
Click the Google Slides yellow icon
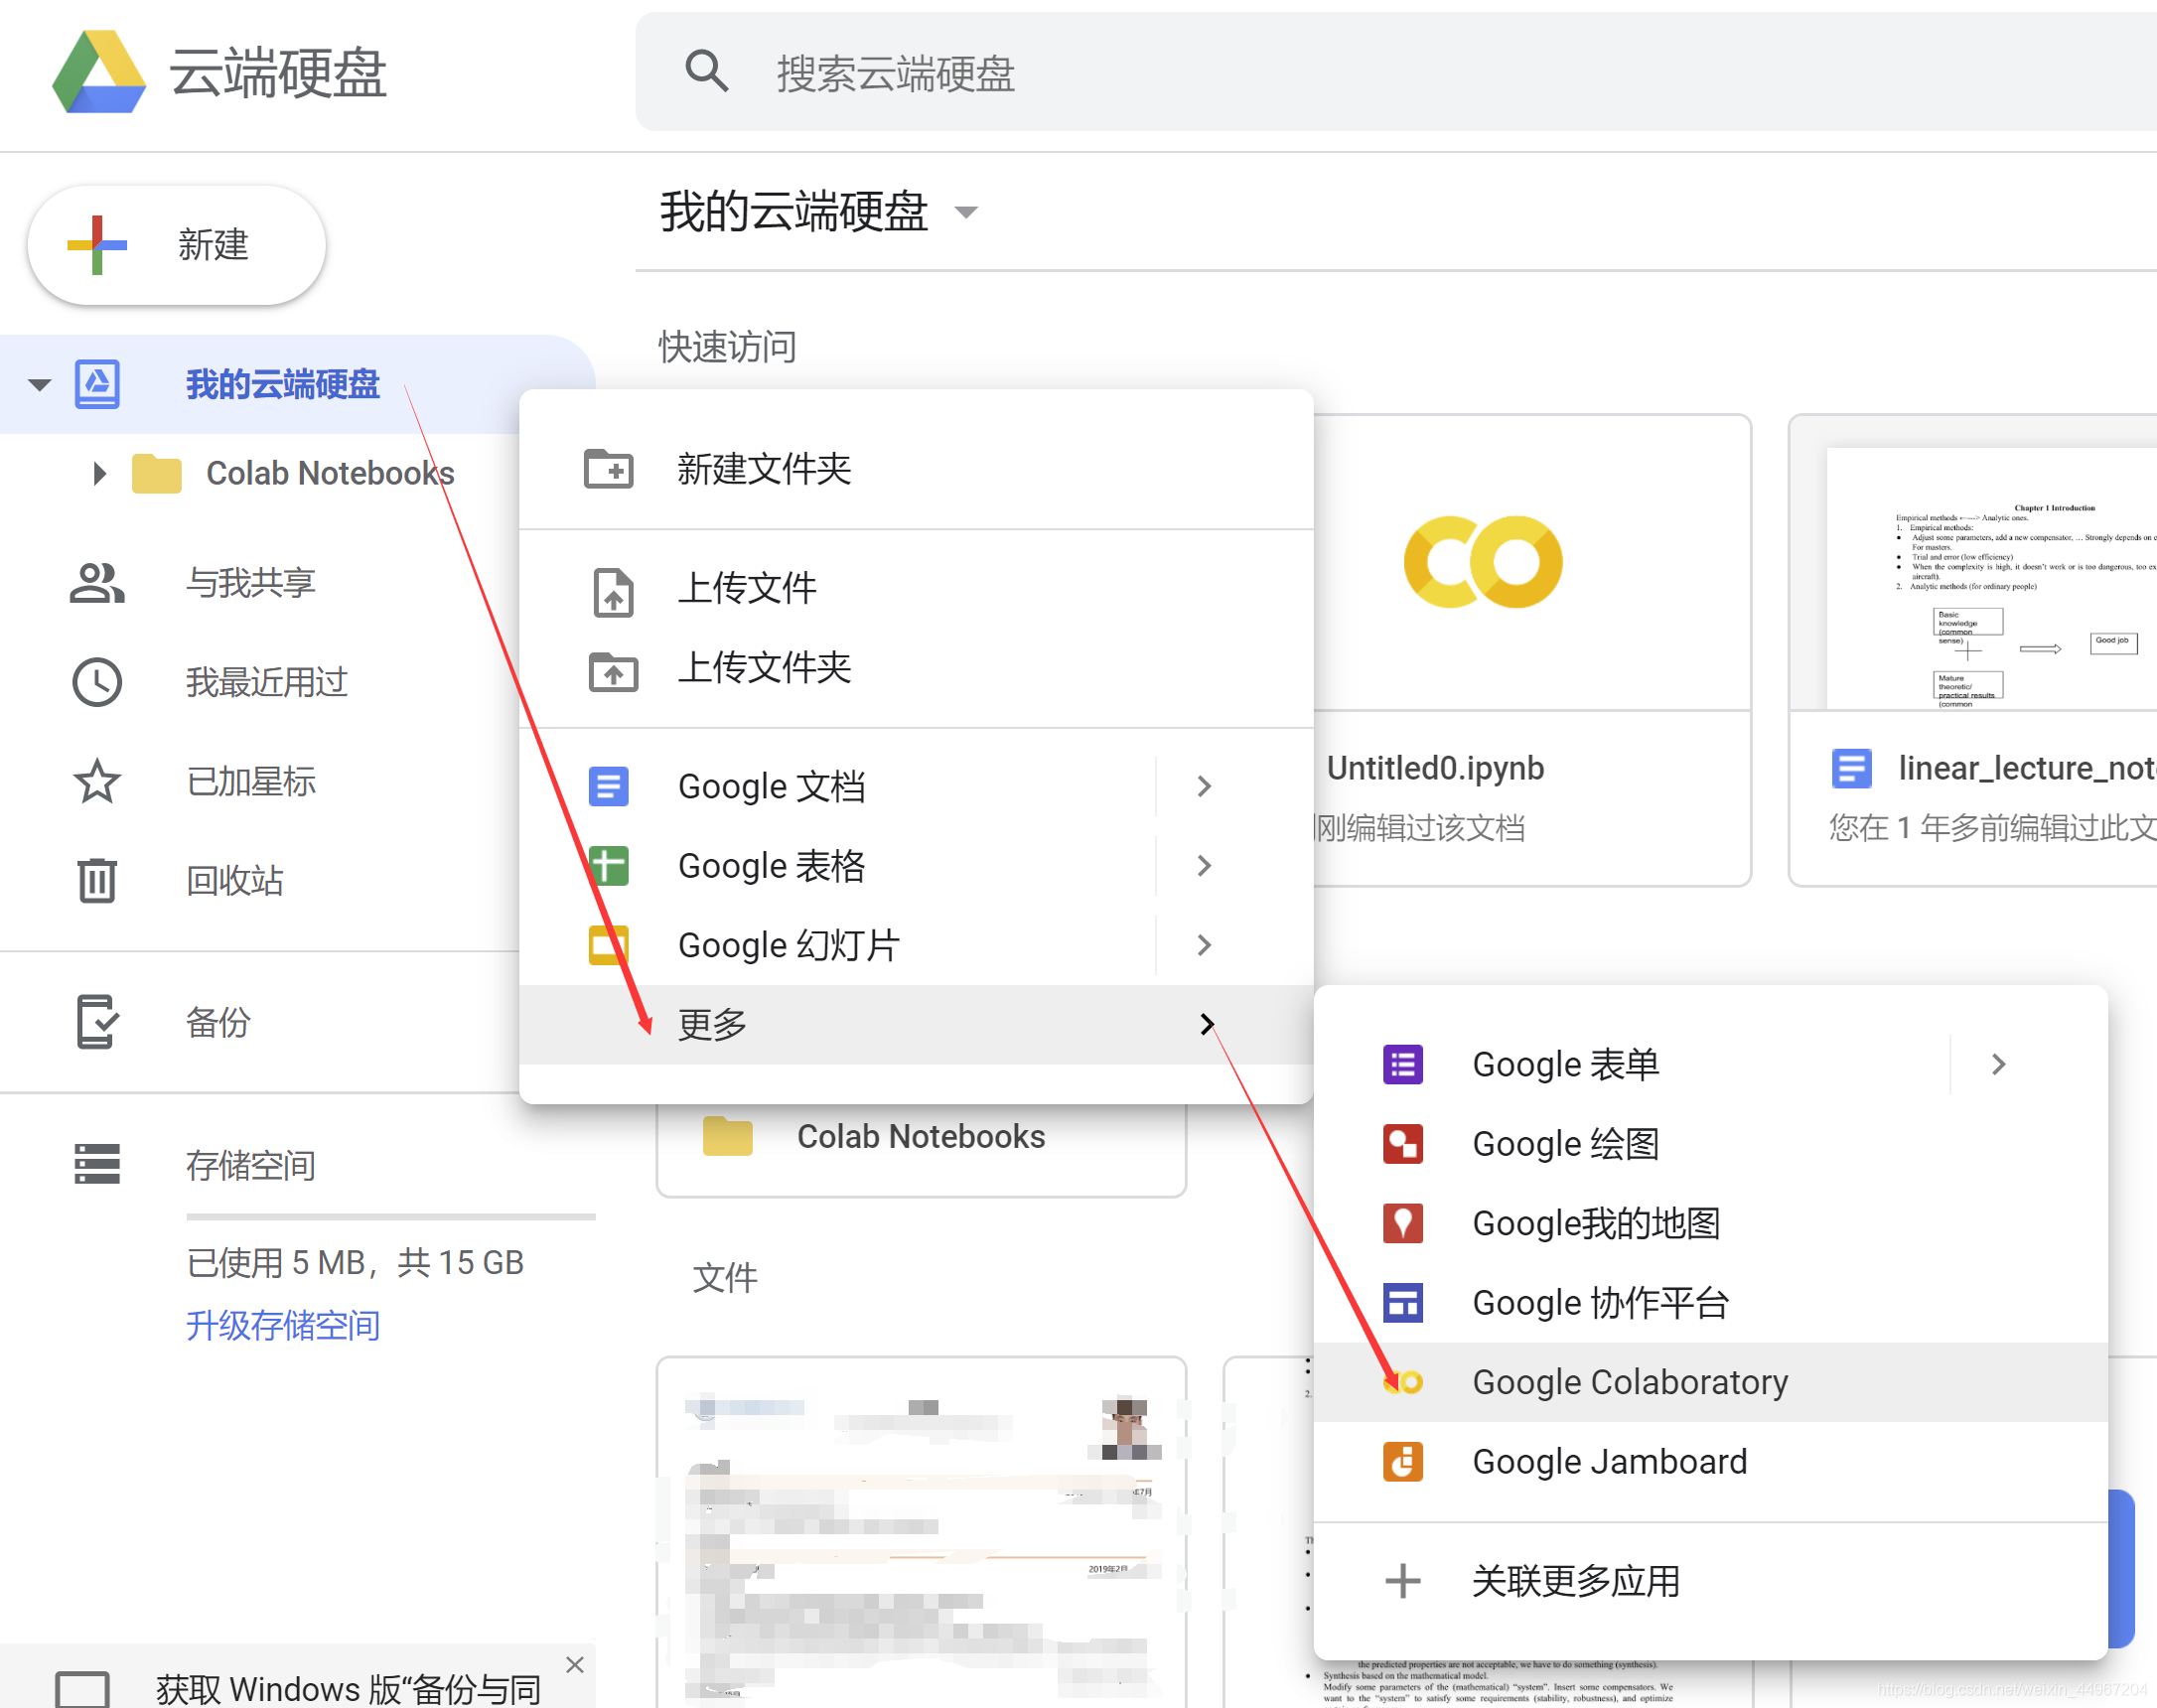point(609,945)
